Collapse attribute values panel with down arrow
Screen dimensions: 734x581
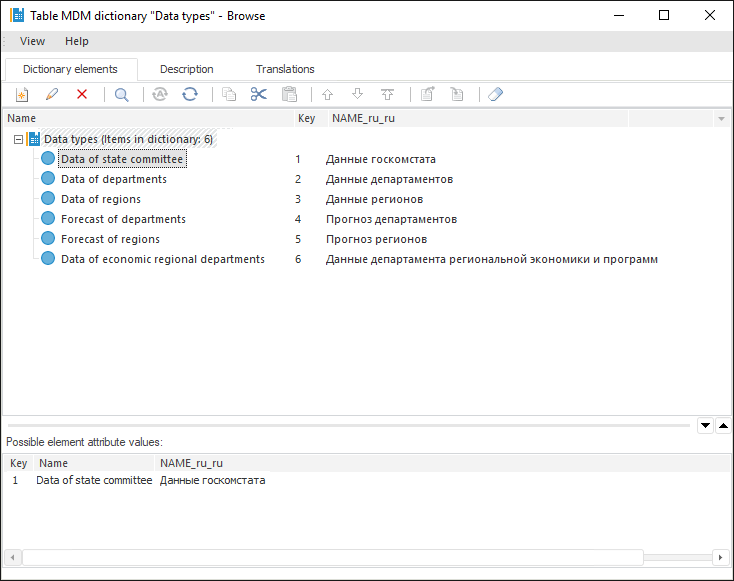705,426
